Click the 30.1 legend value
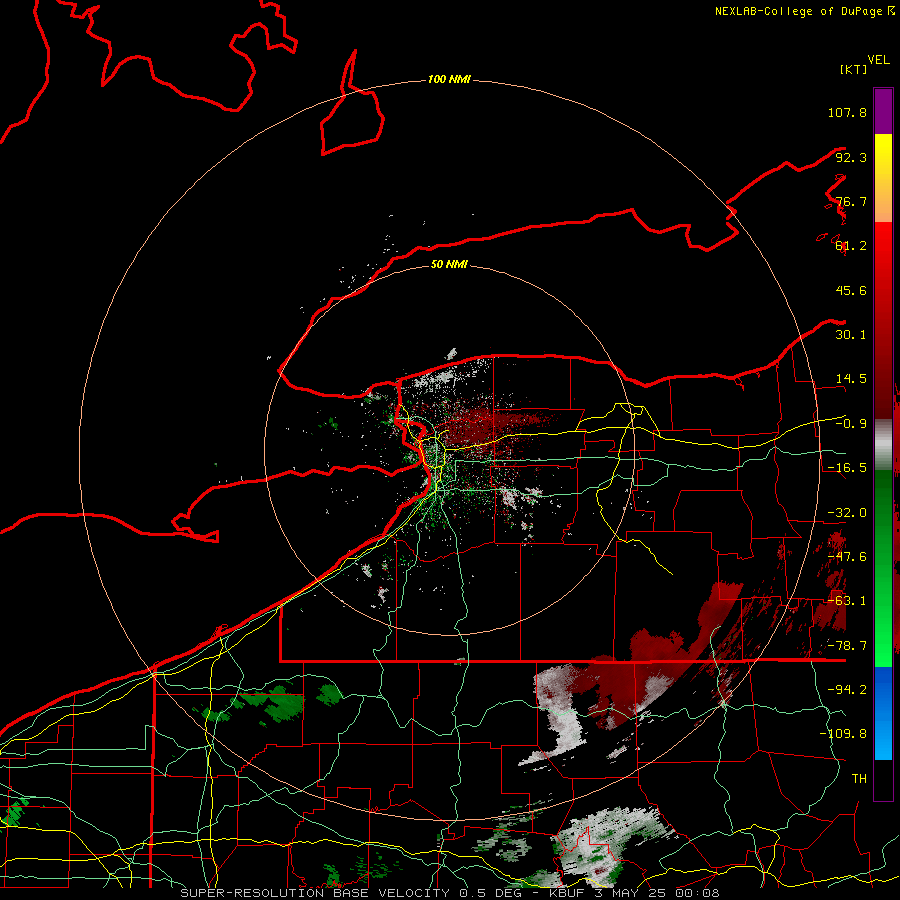 (x=851, y=335)
